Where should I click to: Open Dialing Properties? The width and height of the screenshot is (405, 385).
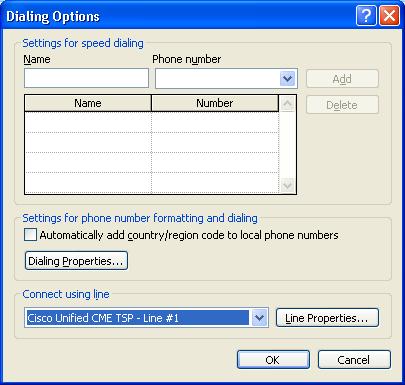coord(76,261)
